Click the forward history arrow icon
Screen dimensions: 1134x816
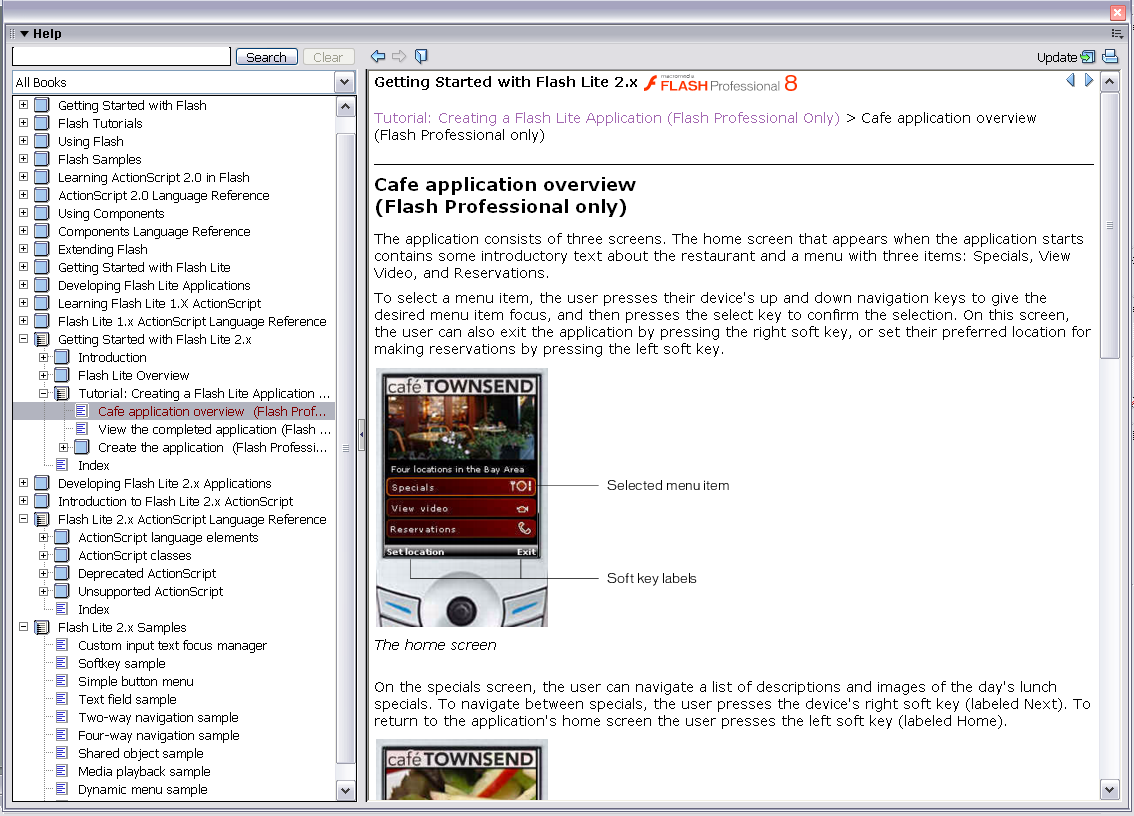click(399, 57)
